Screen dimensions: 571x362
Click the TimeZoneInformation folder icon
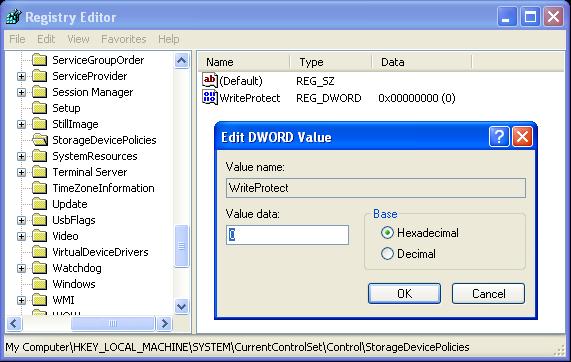39,188
